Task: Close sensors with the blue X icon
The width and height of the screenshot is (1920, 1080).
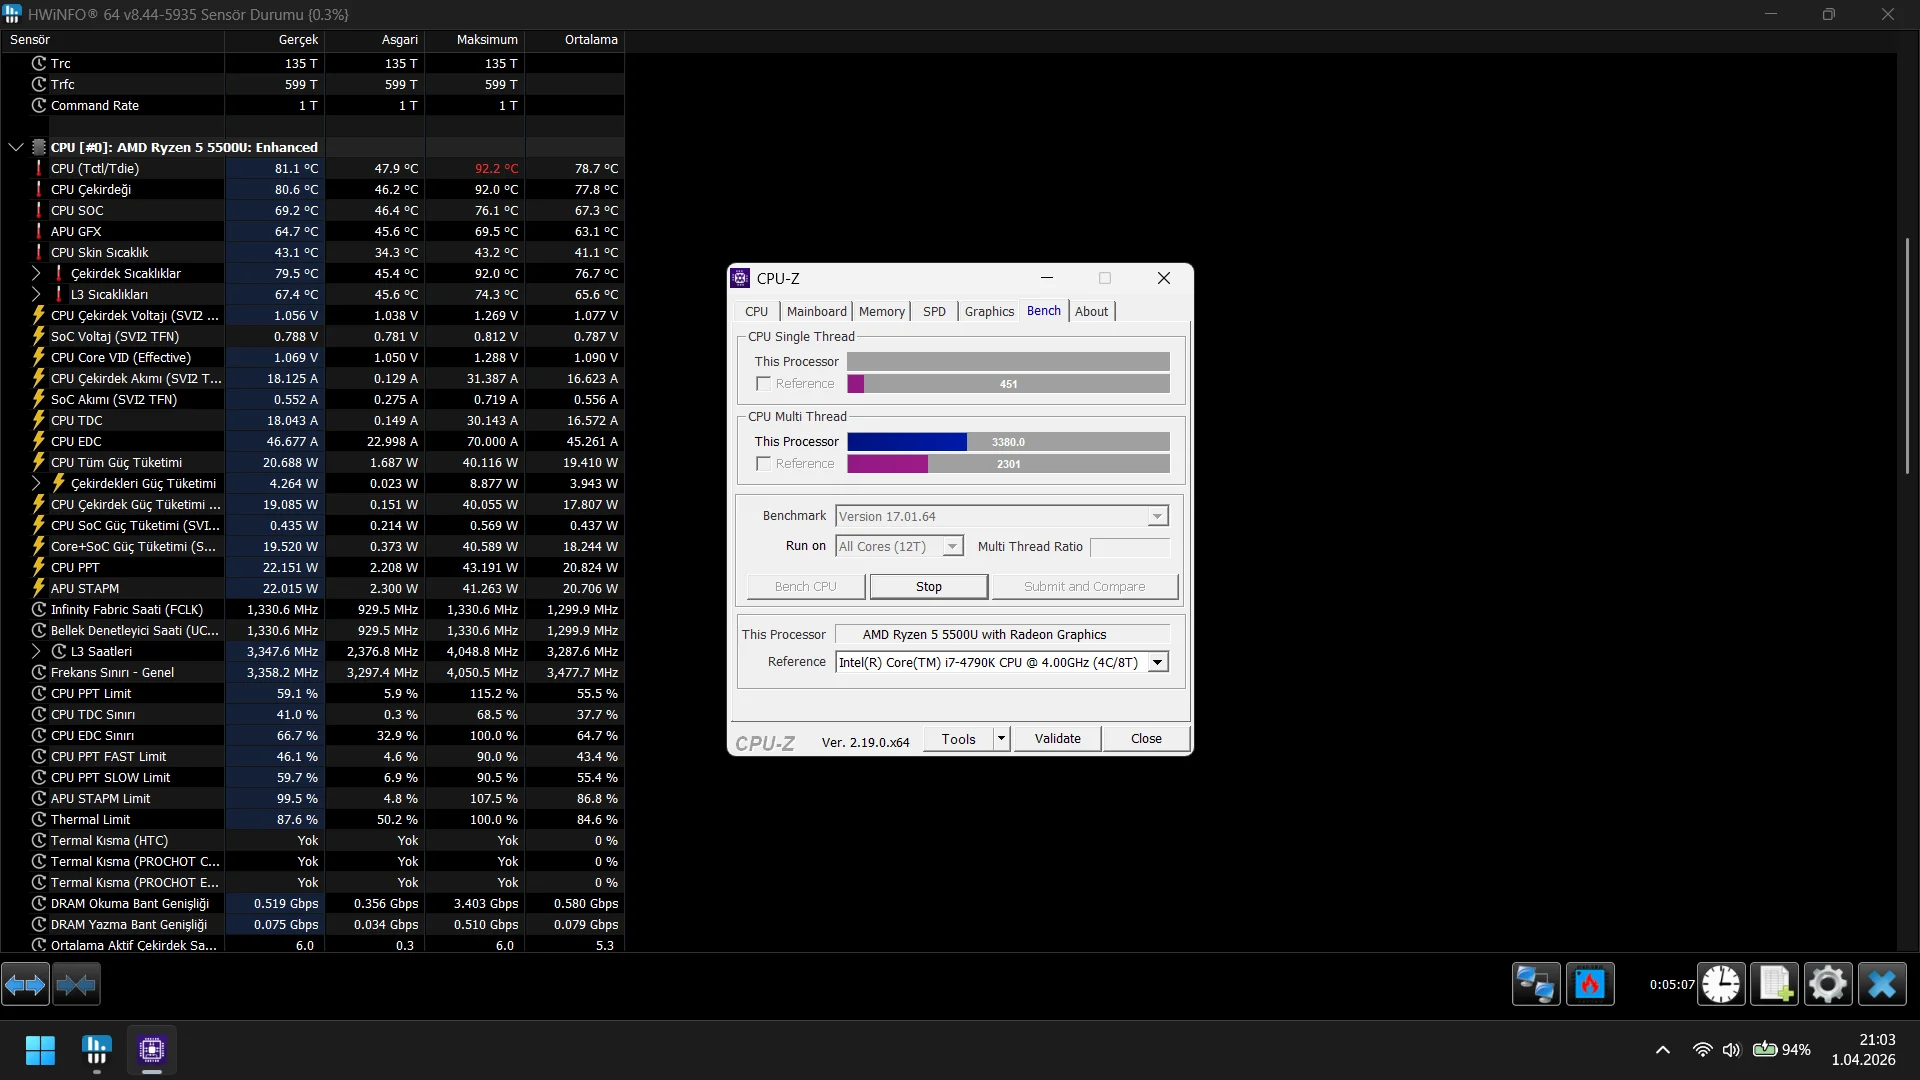Action: (x=1882, y=985)
